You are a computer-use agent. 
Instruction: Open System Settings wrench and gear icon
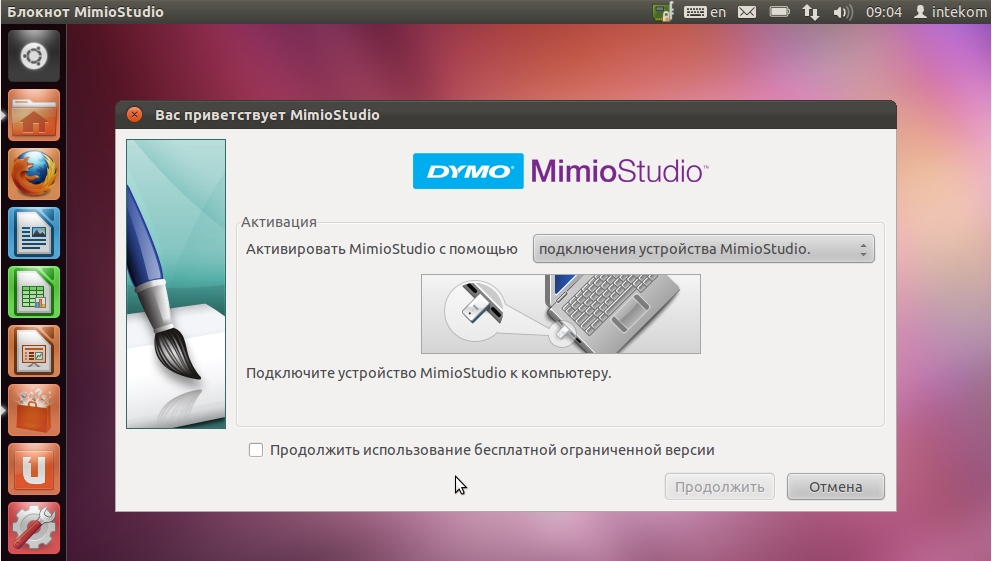pos(34,527)
